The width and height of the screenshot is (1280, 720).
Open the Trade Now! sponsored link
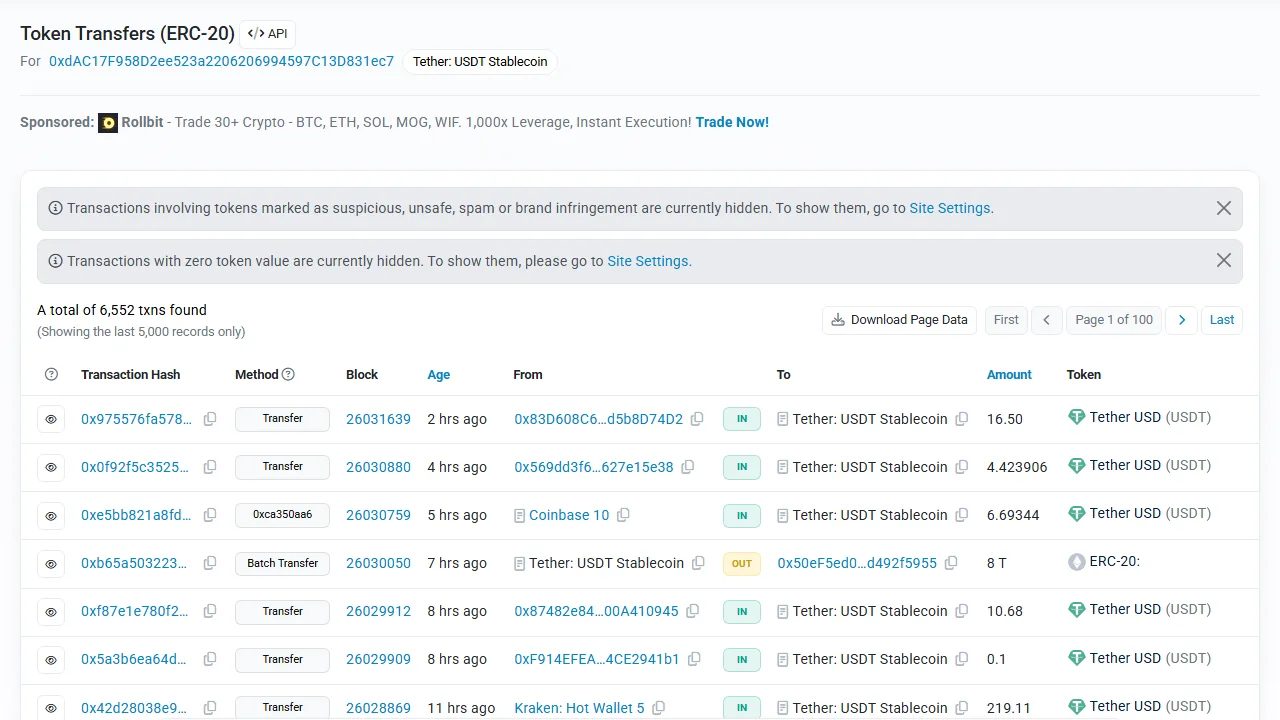tap(732, 122)
